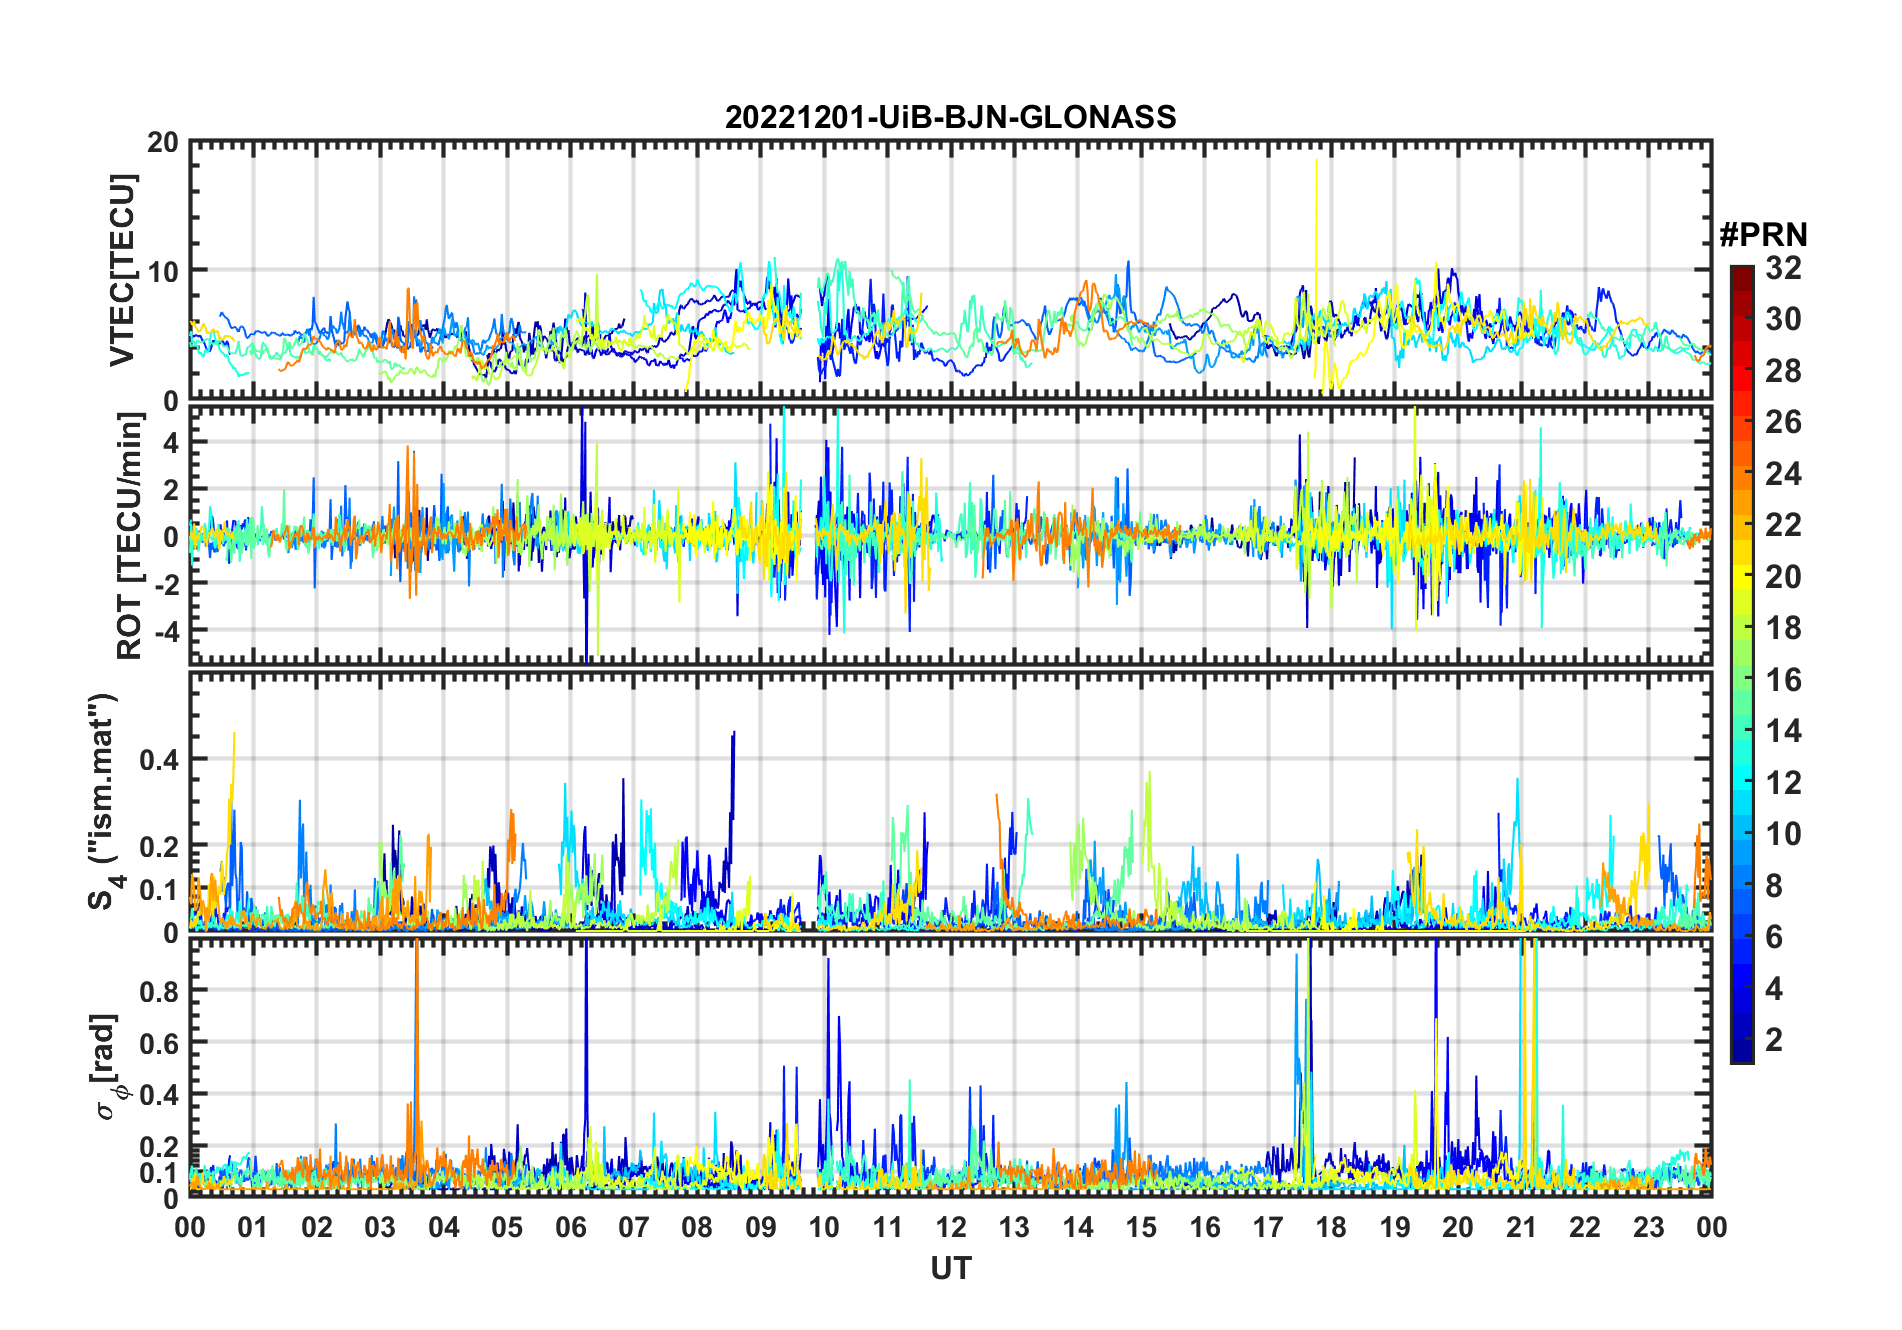Click S4 axis tick label 0.2
This screenshot has height=1330, width=1902.
point(159,846)
